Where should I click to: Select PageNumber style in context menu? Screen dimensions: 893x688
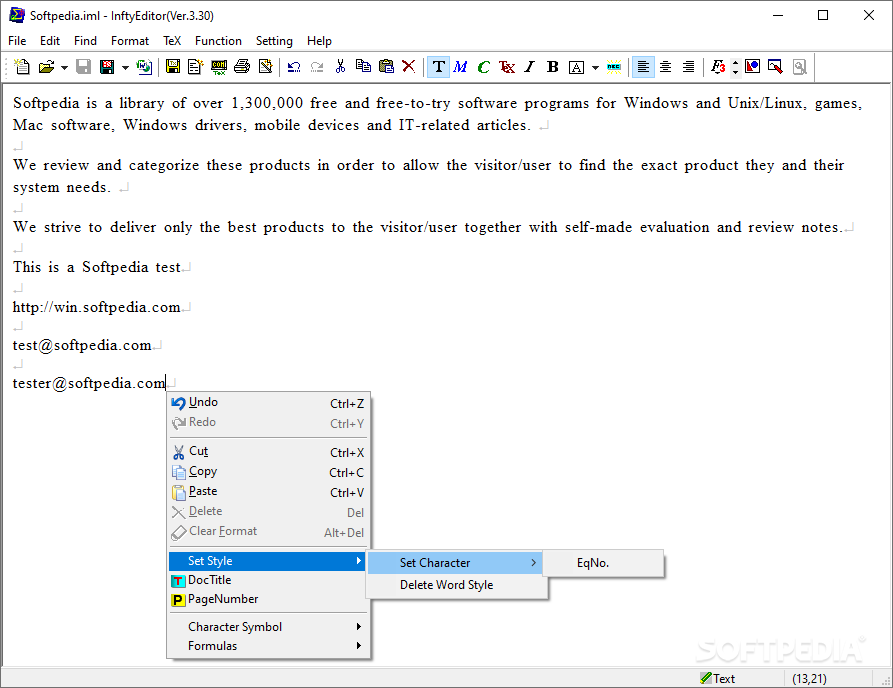point(268,599)
